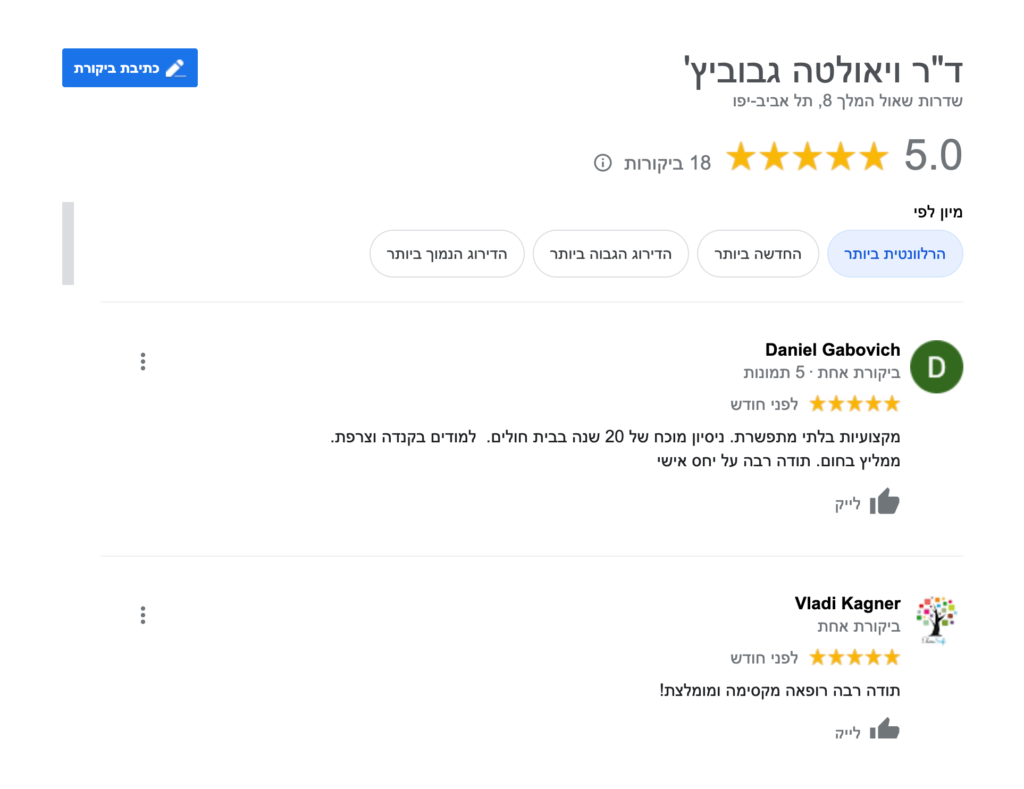This screenshot has height=789, width=1024.
Task: Select the הרלוונטית ביותר sort chip
Action: tap(895, 254)
